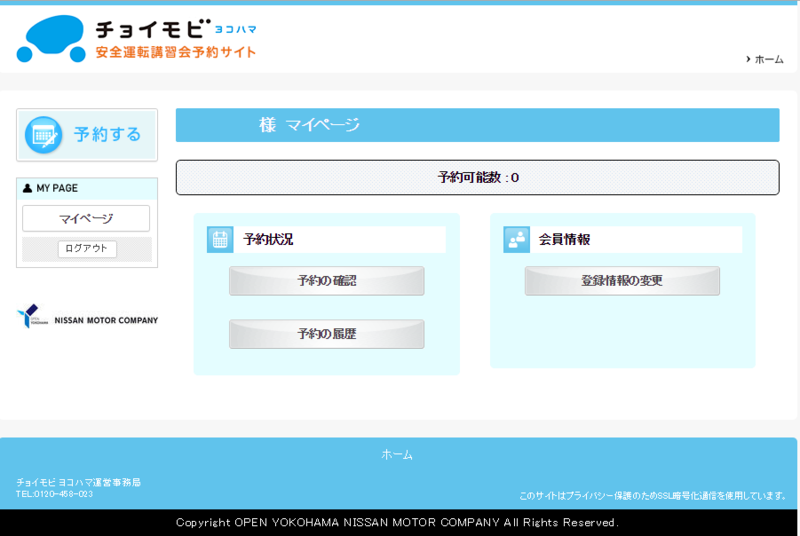Screen dimensions: 800x536
Task: Click the MY PAGE panel header label
Action: pos(57,188)
